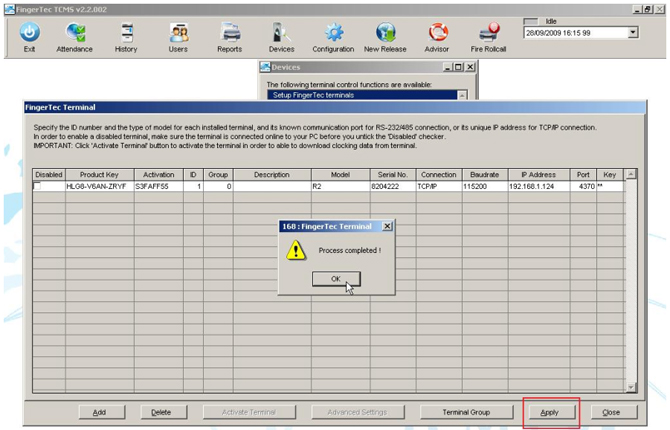Screen dimensions: 670x430
Task: Select IP address cell 192.168.1.124
Action: [539, 186]
